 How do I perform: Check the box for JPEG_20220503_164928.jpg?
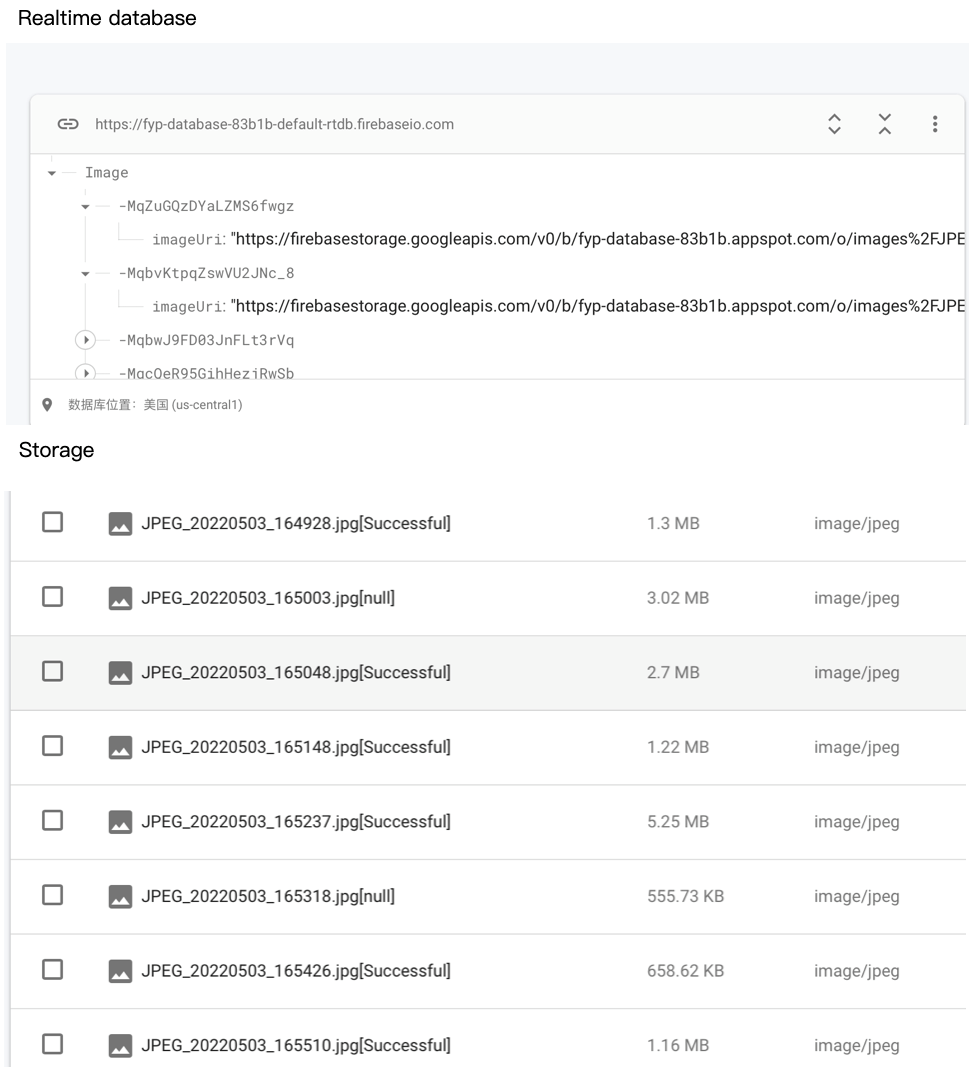(x=53, y=523)
